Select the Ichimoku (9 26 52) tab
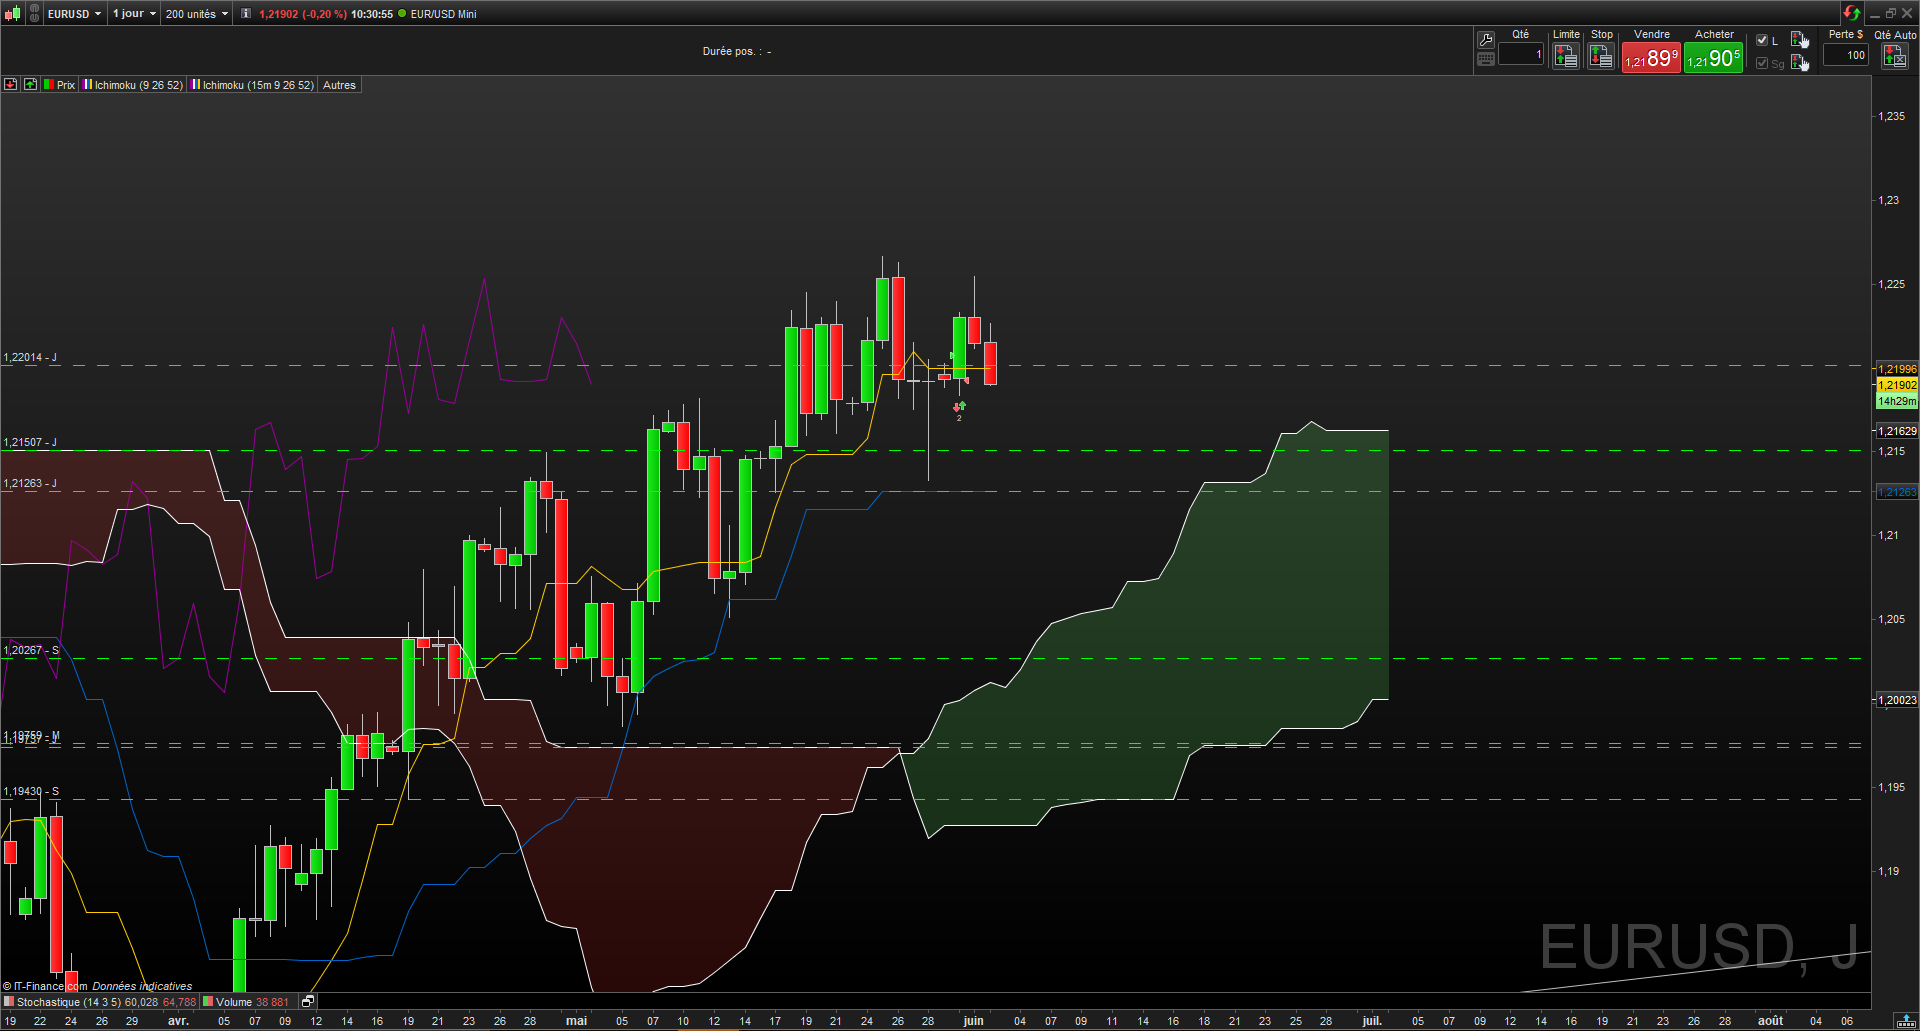The width and height of the screenshot is (1920, 1031). click(x=133, y=85)
